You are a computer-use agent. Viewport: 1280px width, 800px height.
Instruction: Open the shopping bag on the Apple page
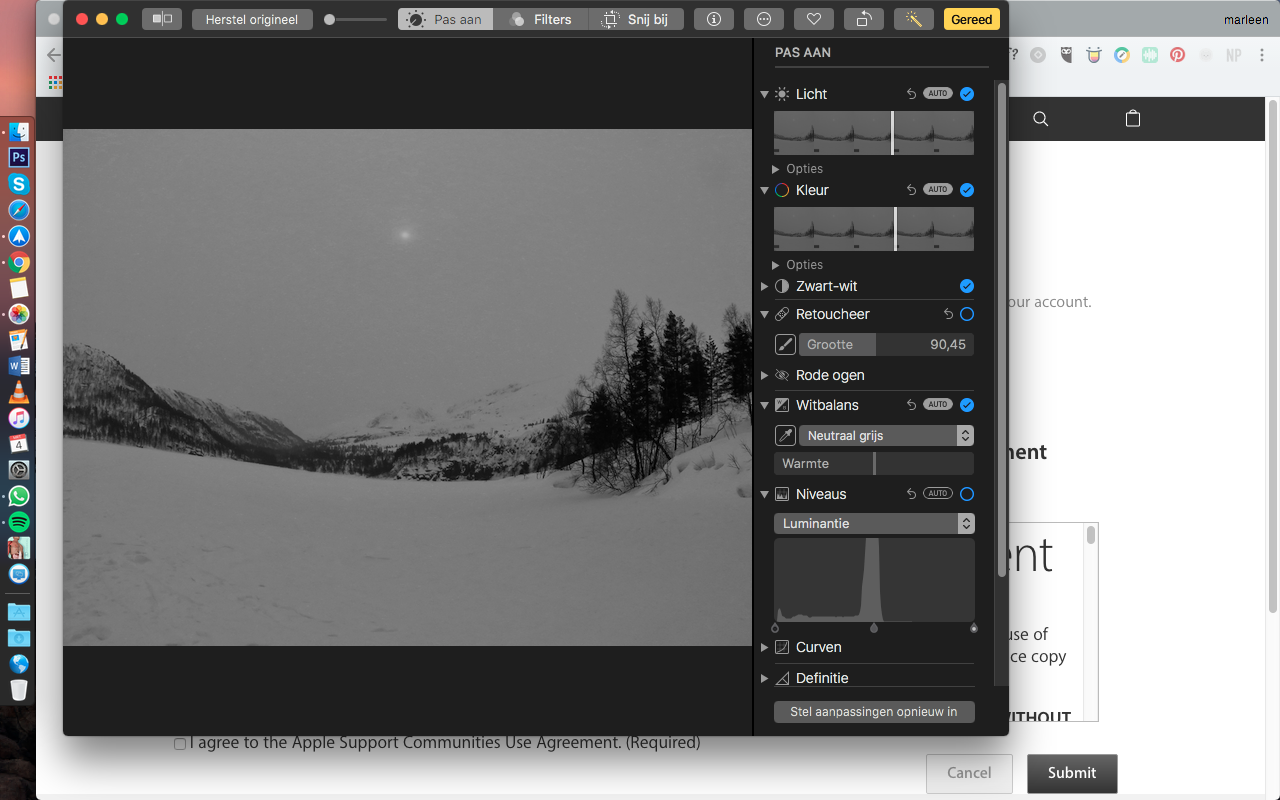1133,119
